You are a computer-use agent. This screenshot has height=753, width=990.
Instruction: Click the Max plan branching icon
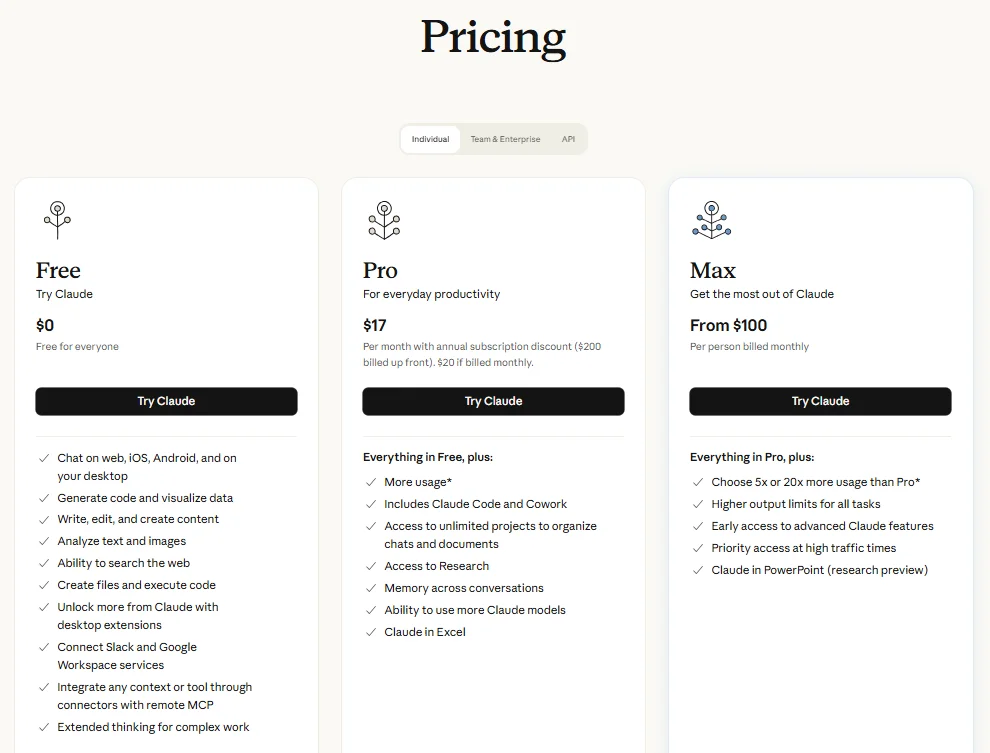tap(711, 219)
